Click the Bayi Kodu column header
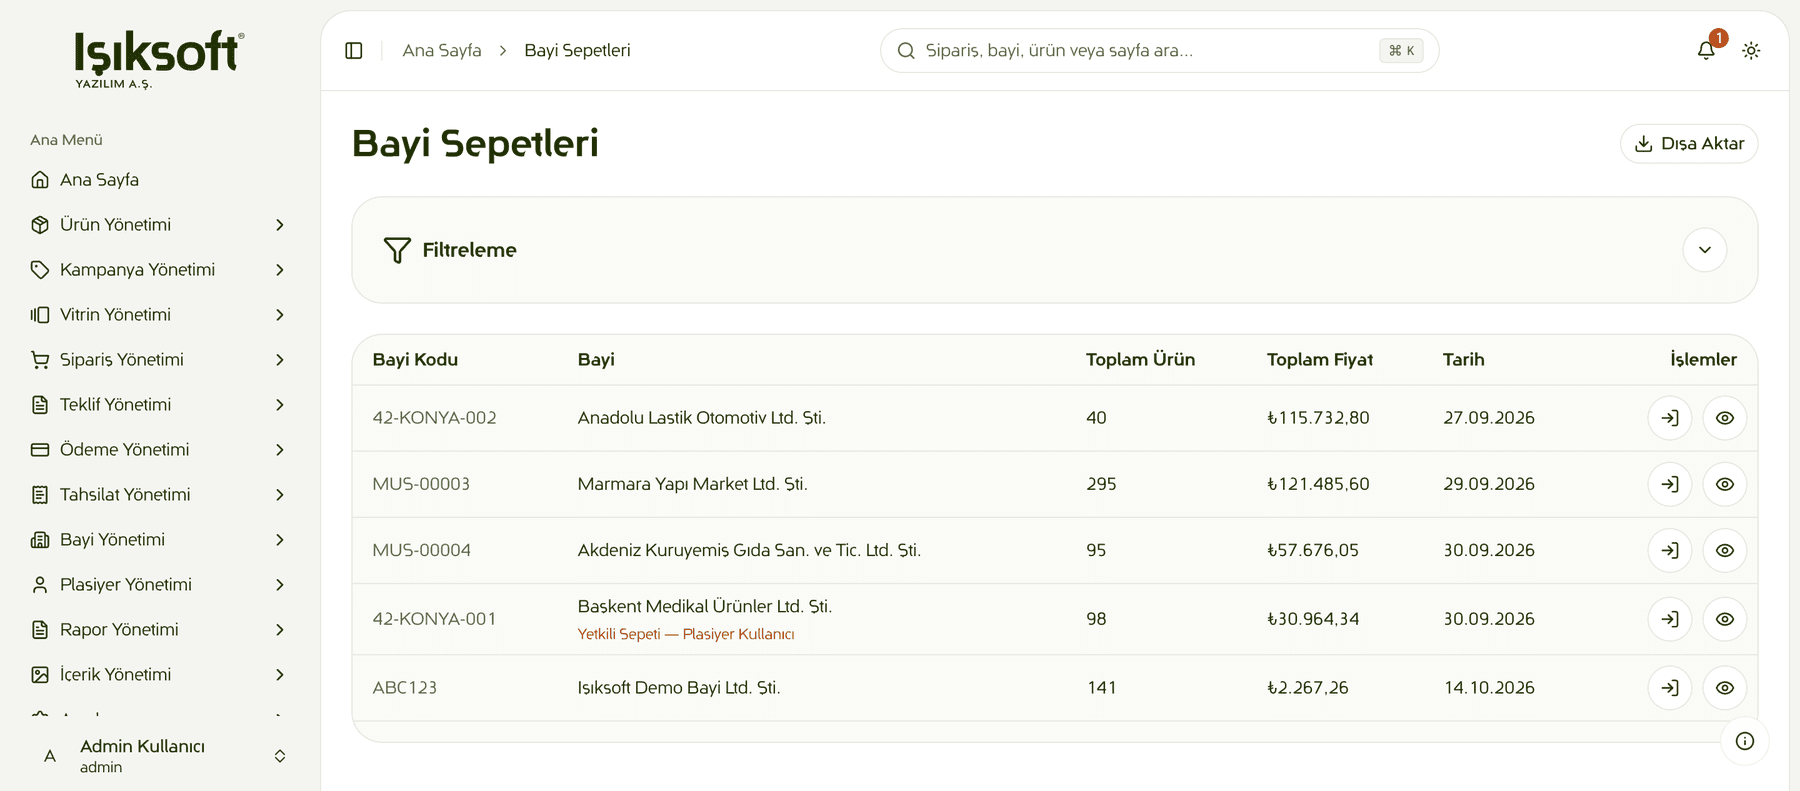Viewport: 1800px width, 791px height. (x=415, y=360)
